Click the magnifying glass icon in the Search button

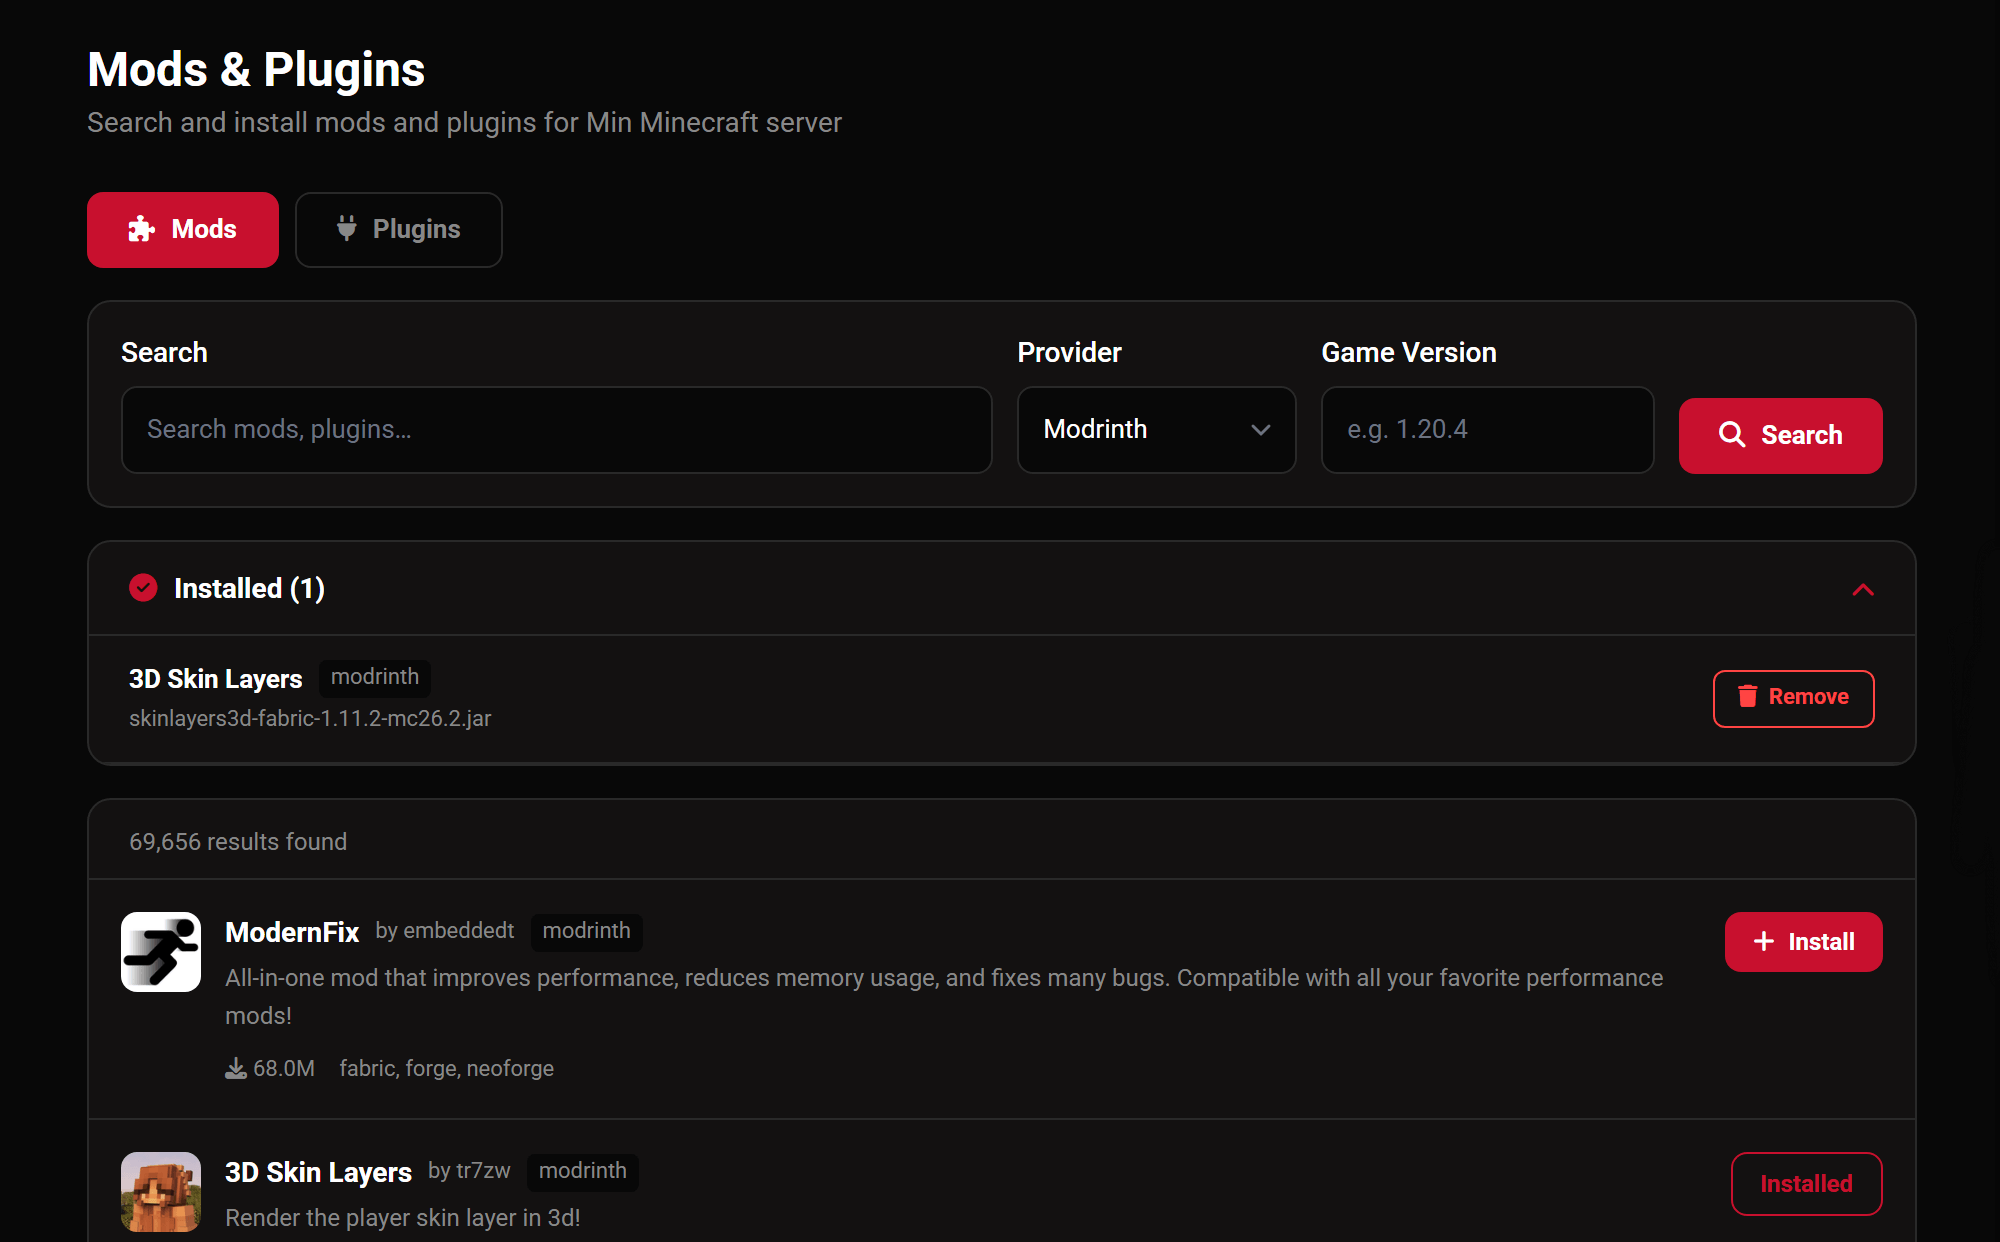(1732, 435)
